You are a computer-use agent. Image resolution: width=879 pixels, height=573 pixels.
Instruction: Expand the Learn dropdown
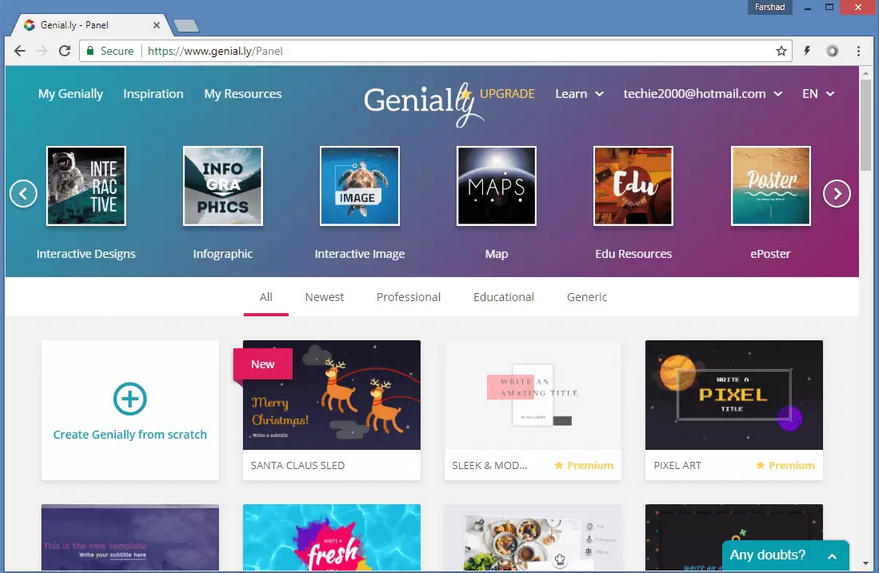(x=579, y=94)
